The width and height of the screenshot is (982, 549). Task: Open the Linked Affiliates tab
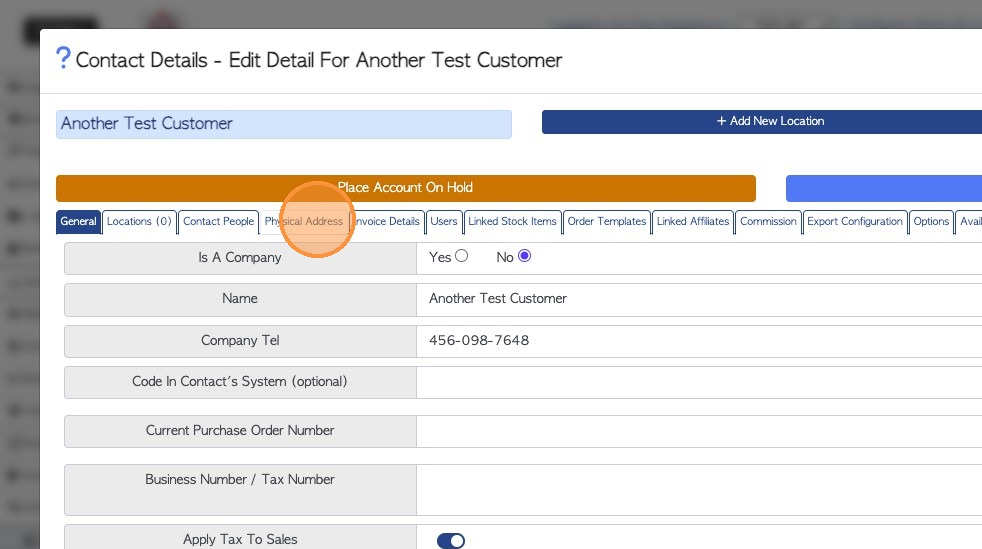[693, 222]
